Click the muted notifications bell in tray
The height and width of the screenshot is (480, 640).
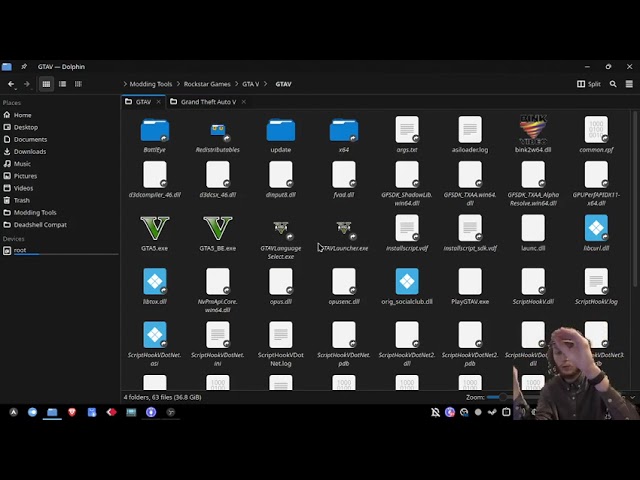click(x=436, y=412)
